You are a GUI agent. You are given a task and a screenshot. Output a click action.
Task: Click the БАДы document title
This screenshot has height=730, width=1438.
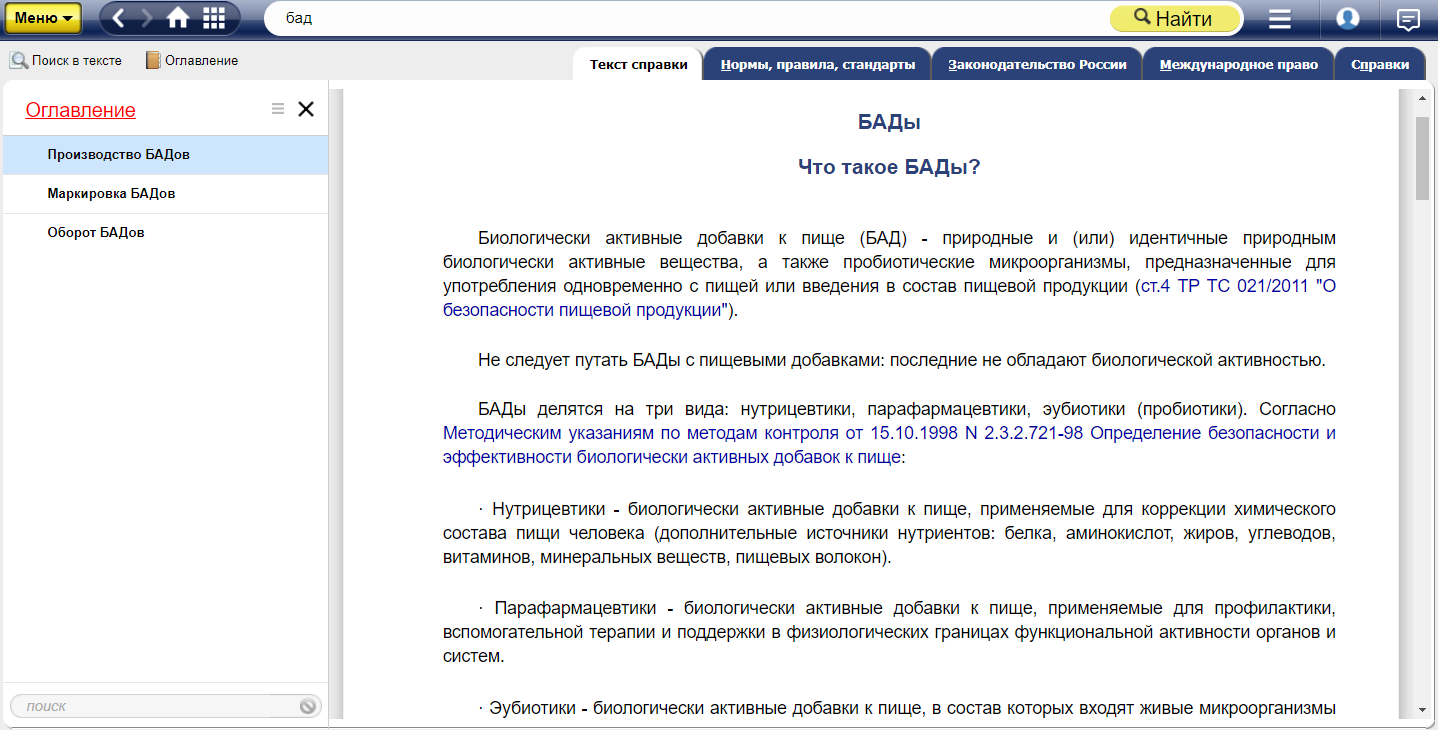click(889, 122)
